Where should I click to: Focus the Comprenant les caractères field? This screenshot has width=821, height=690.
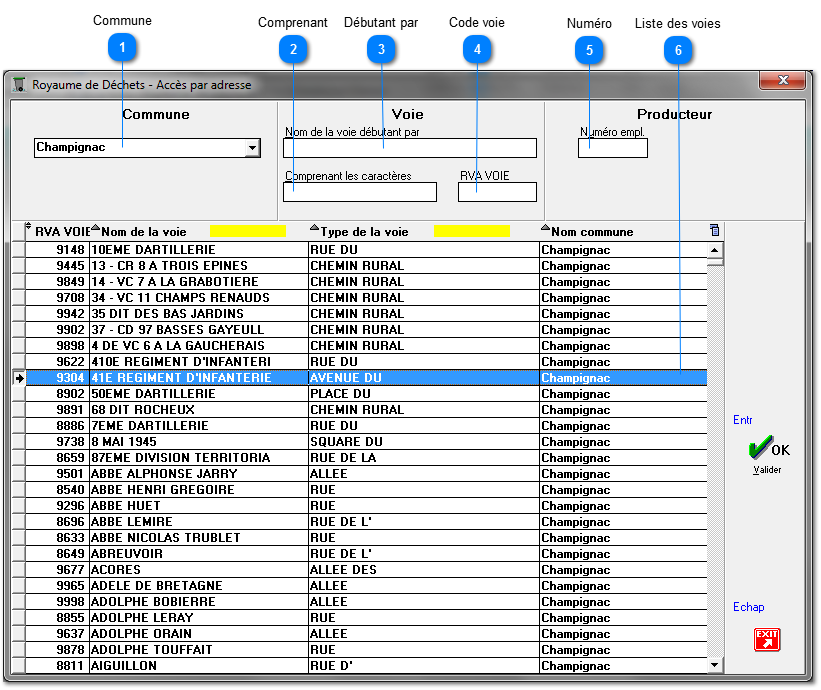coord(360,192)
